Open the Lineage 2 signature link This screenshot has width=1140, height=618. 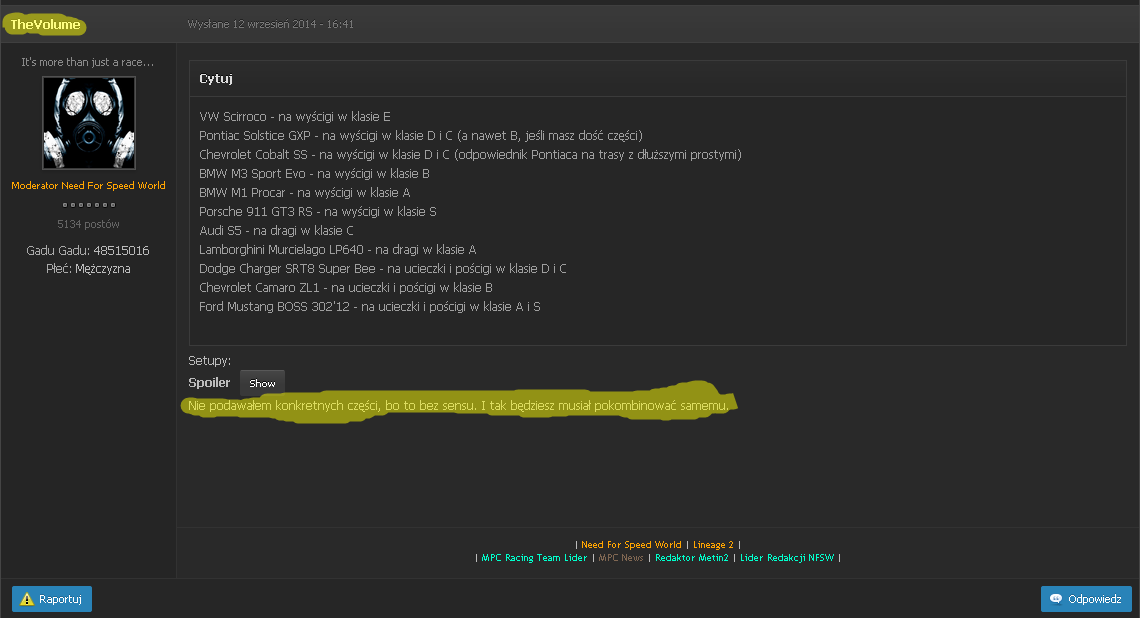[713, 545]
